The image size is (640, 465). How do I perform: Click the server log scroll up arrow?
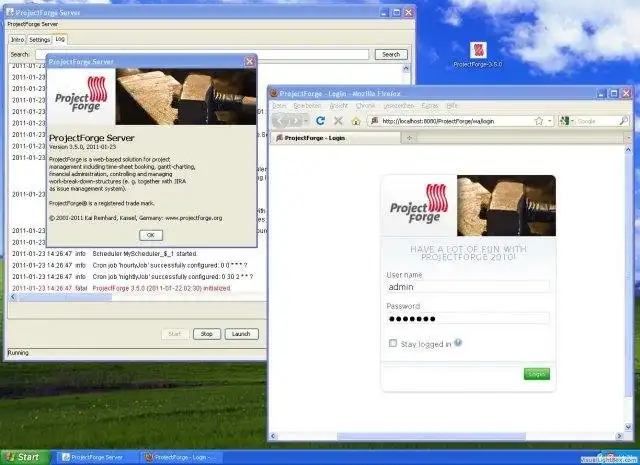(x=406, y=69)
